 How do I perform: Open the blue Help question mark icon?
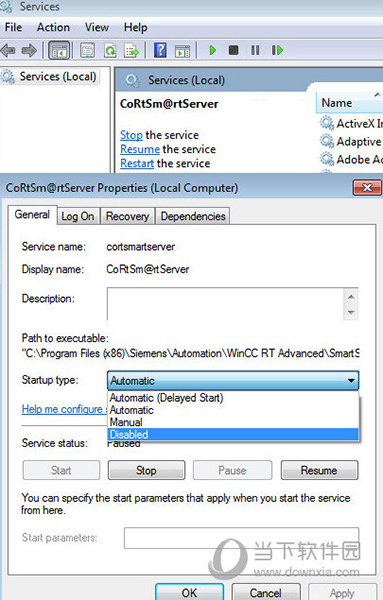[x=160, y=50]
